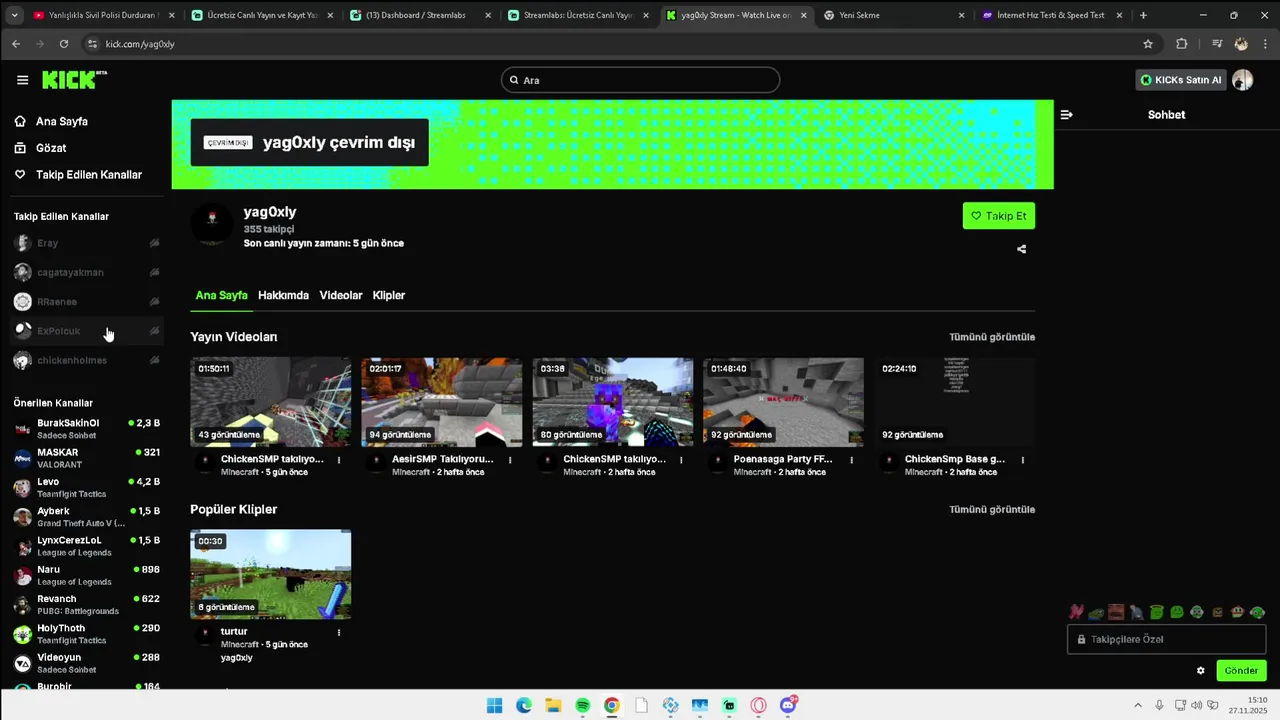This screenshot has height=720, width=1280.
Task: Insert the red W emote
Action: click(1076, 611)
